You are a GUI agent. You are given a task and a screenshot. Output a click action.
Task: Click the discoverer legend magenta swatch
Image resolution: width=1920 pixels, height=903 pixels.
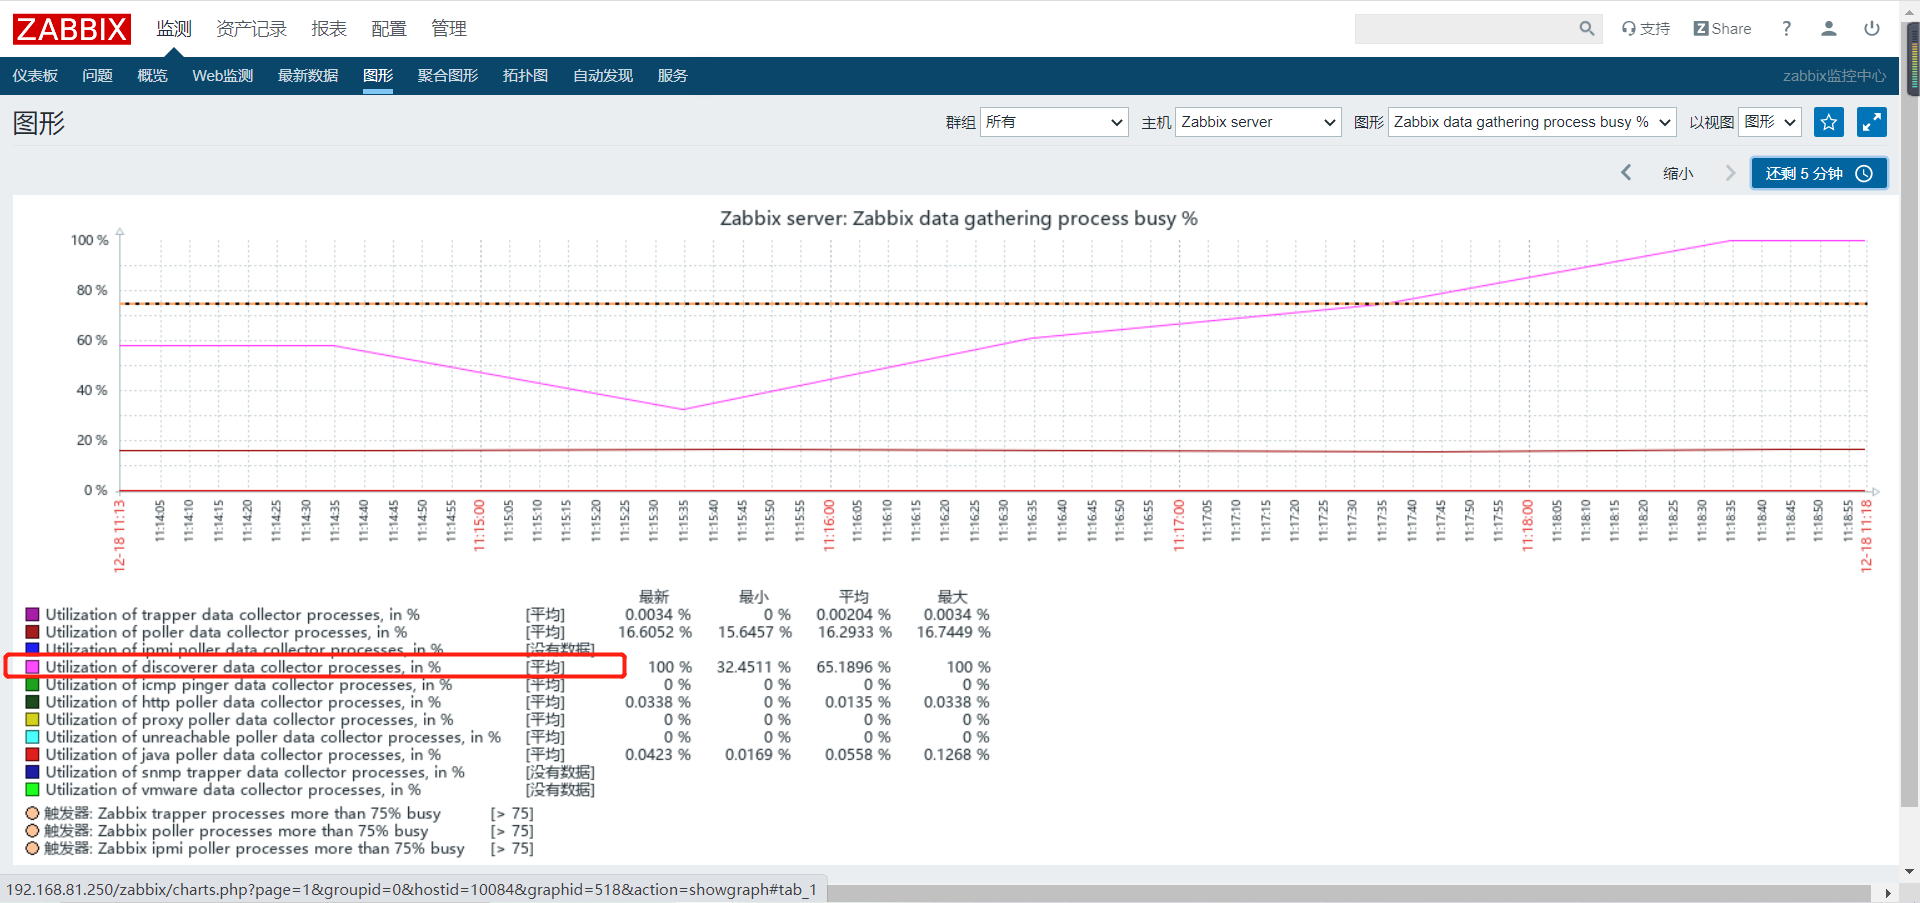tap(33, 667)
